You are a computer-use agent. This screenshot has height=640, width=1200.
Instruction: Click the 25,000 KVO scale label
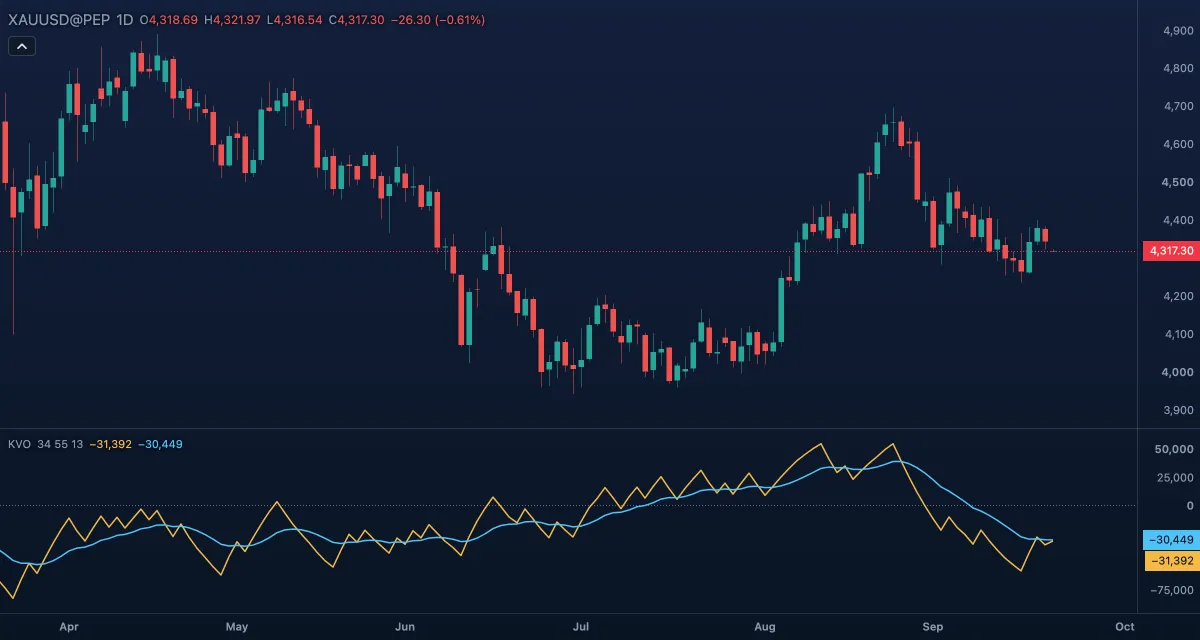click(1175, 478)
